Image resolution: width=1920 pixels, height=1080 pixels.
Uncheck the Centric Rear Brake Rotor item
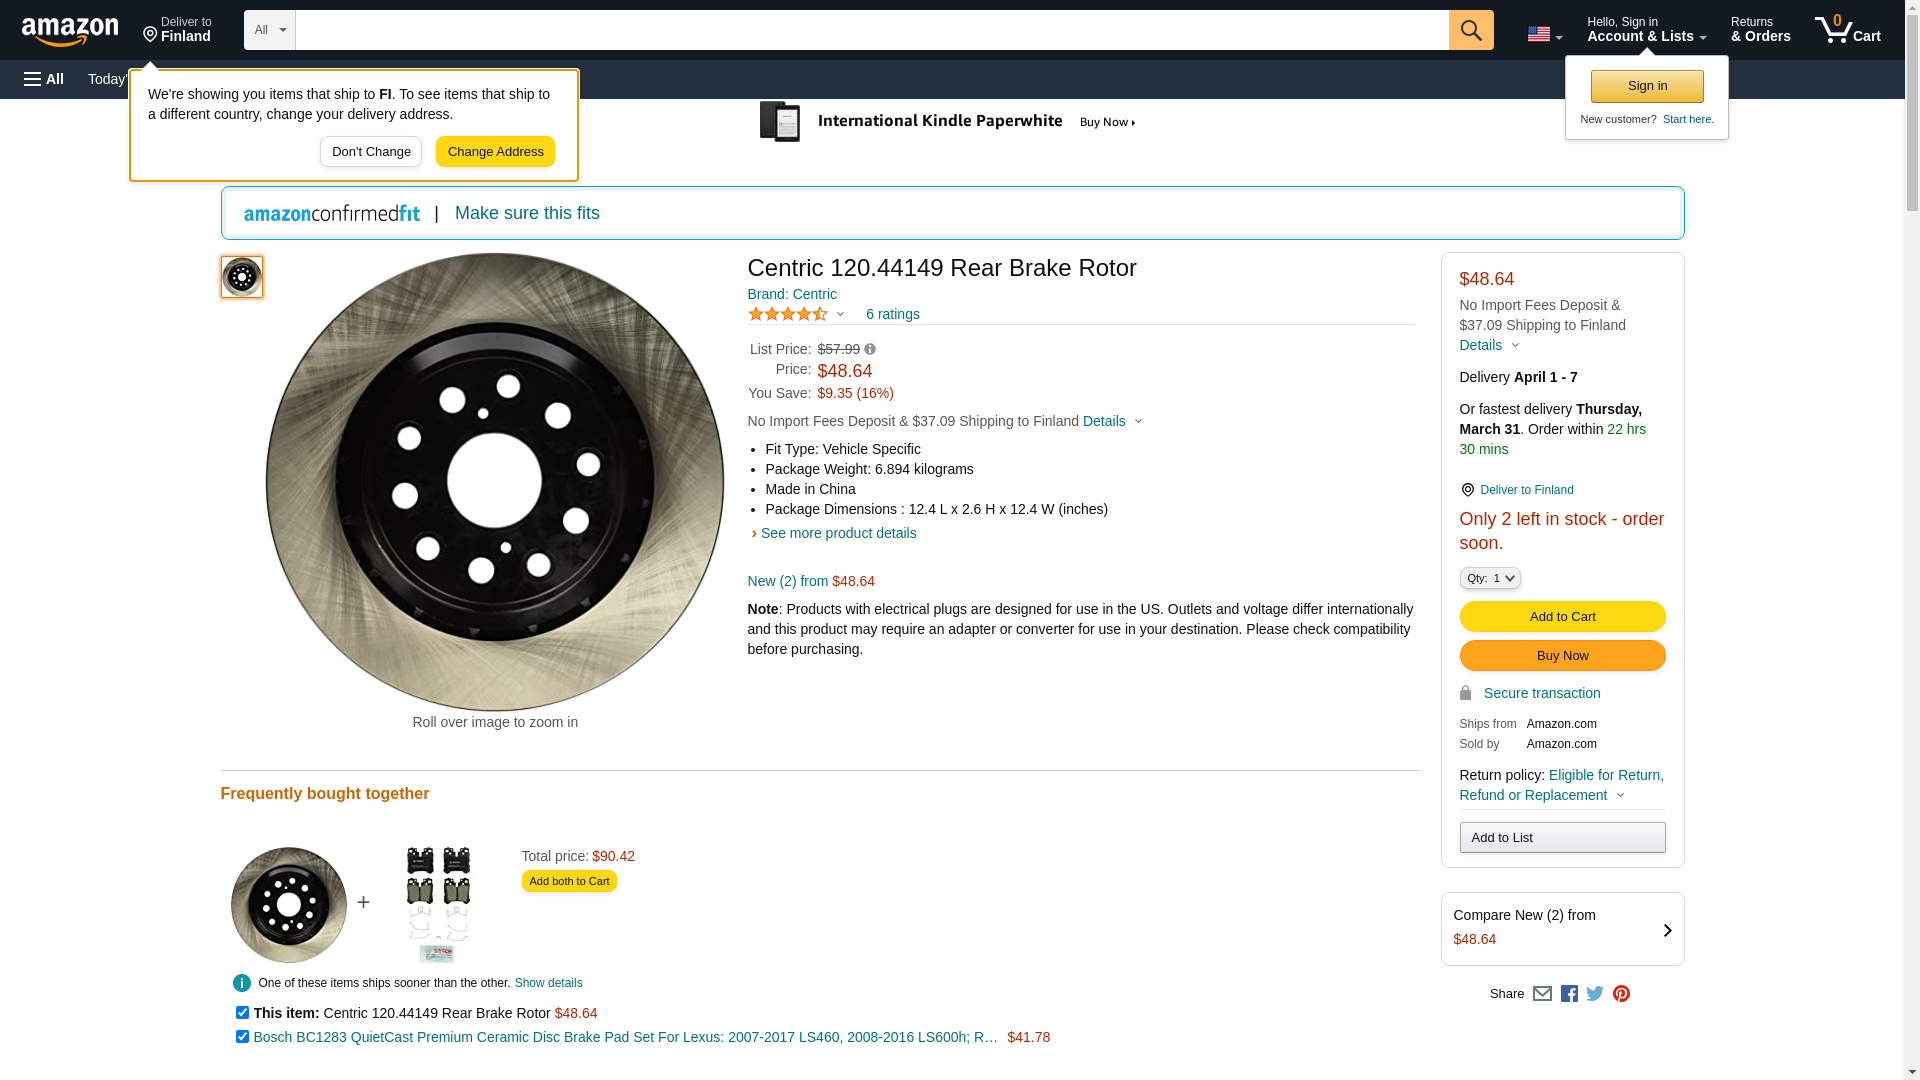point(242,1013)
